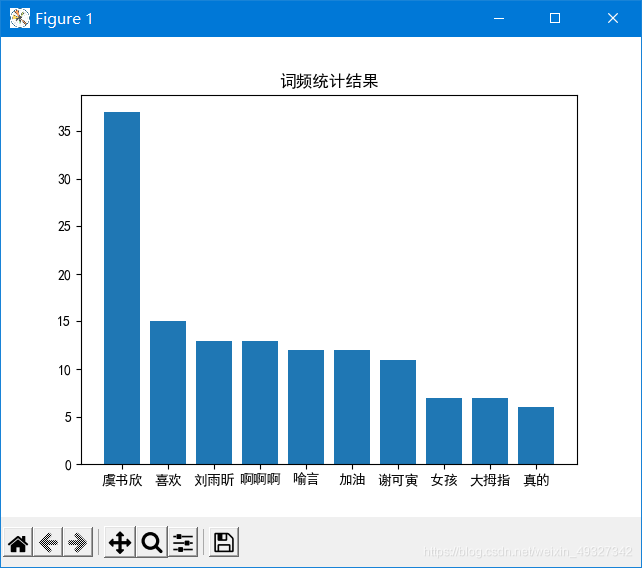Click the x-axis label 女孩

tap(444, 480)
